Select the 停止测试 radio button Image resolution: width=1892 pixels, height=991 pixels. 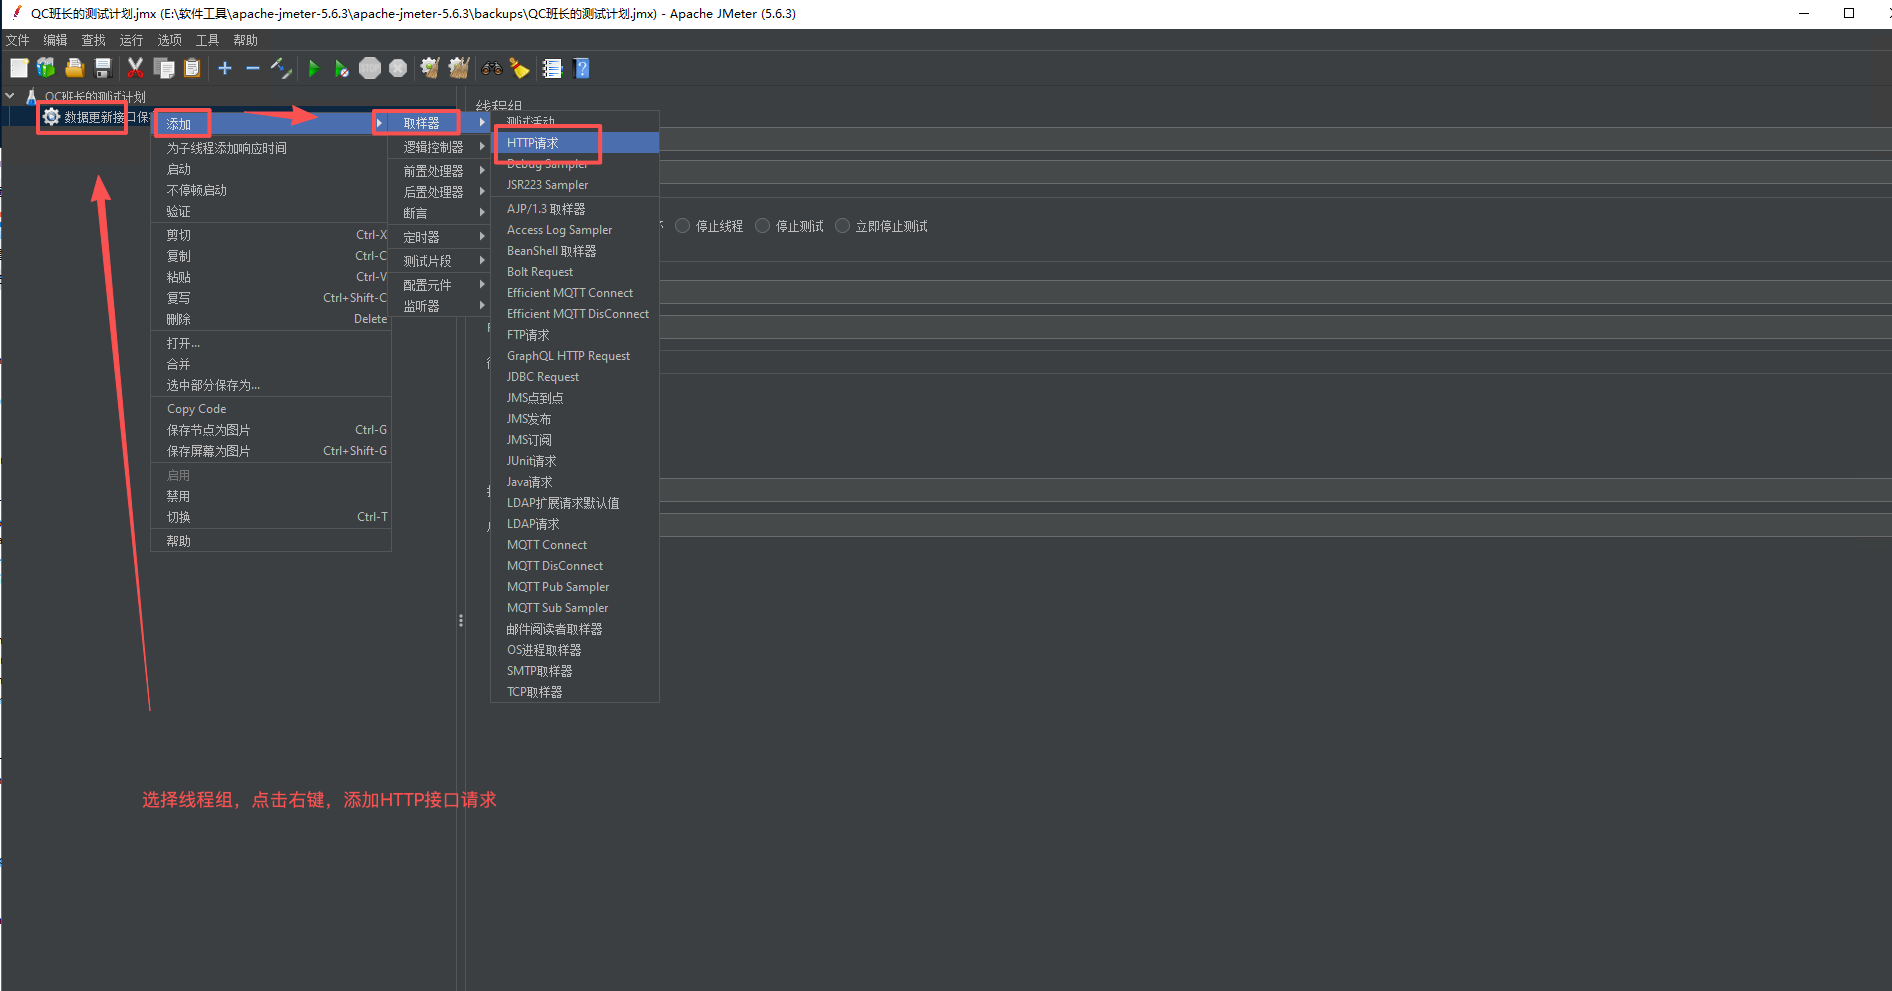point(763,226)
